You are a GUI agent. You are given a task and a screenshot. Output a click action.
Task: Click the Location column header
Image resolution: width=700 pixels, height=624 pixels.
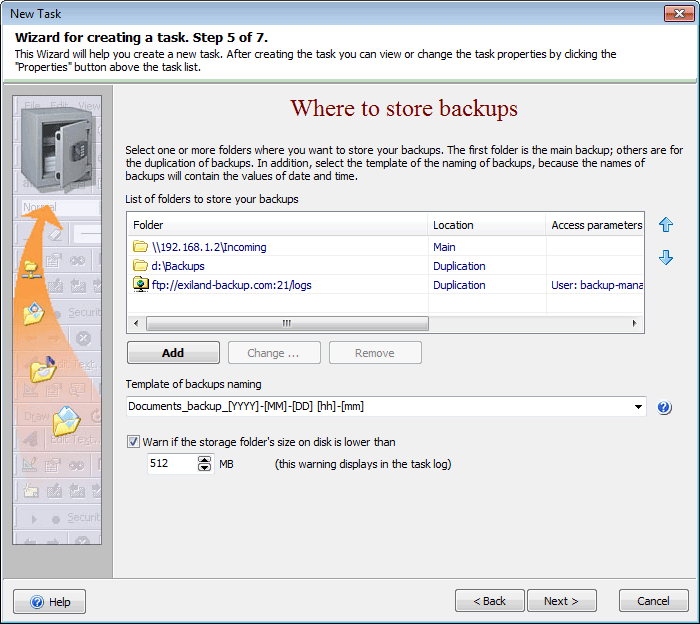[487, 225]
